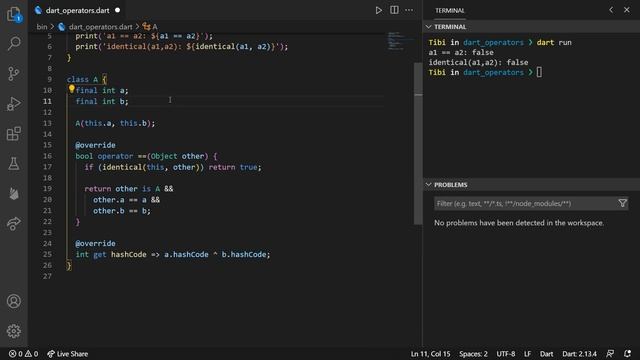Open the Manage settings gear
The height and width of the screenshot is (360, 640).
point(14,331)
